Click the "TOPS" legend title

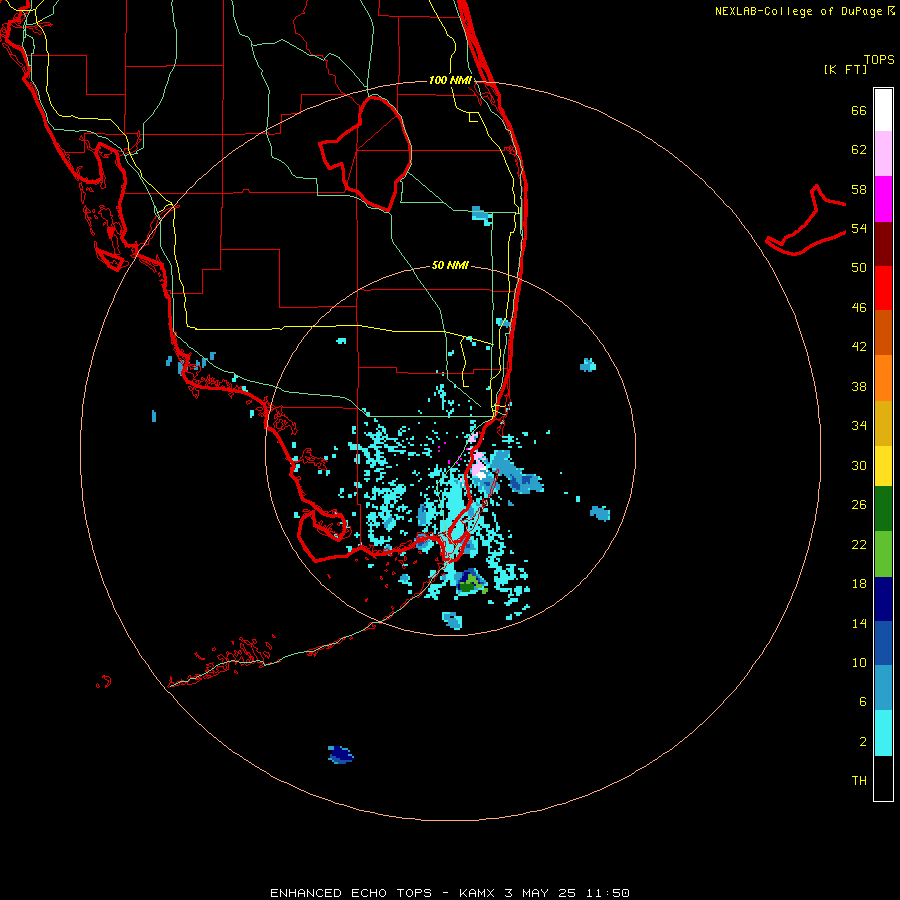pyautogui.click(x=879, y=60)
